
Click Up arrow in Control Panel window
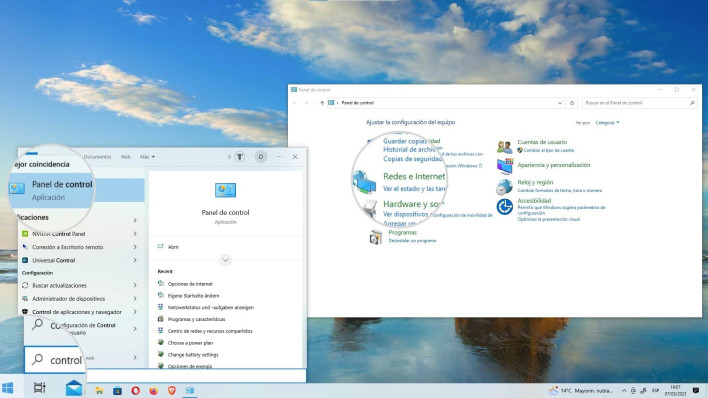tap(322, 103)
